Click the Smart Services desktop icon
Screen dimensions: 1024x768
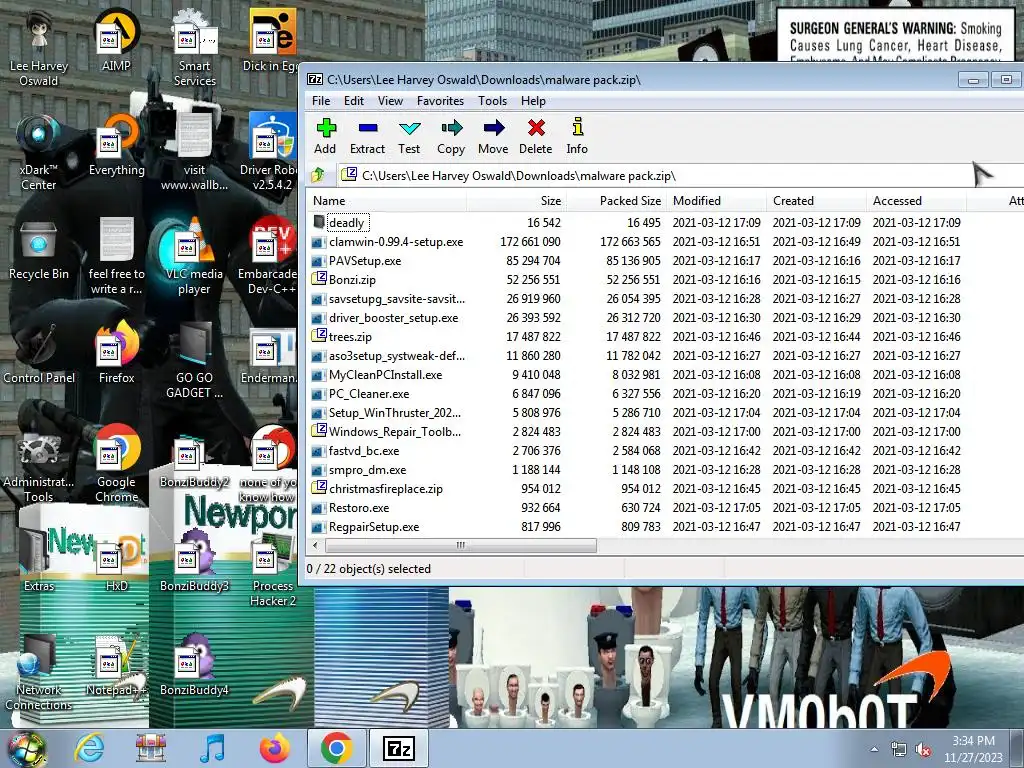tap(195, 49)
